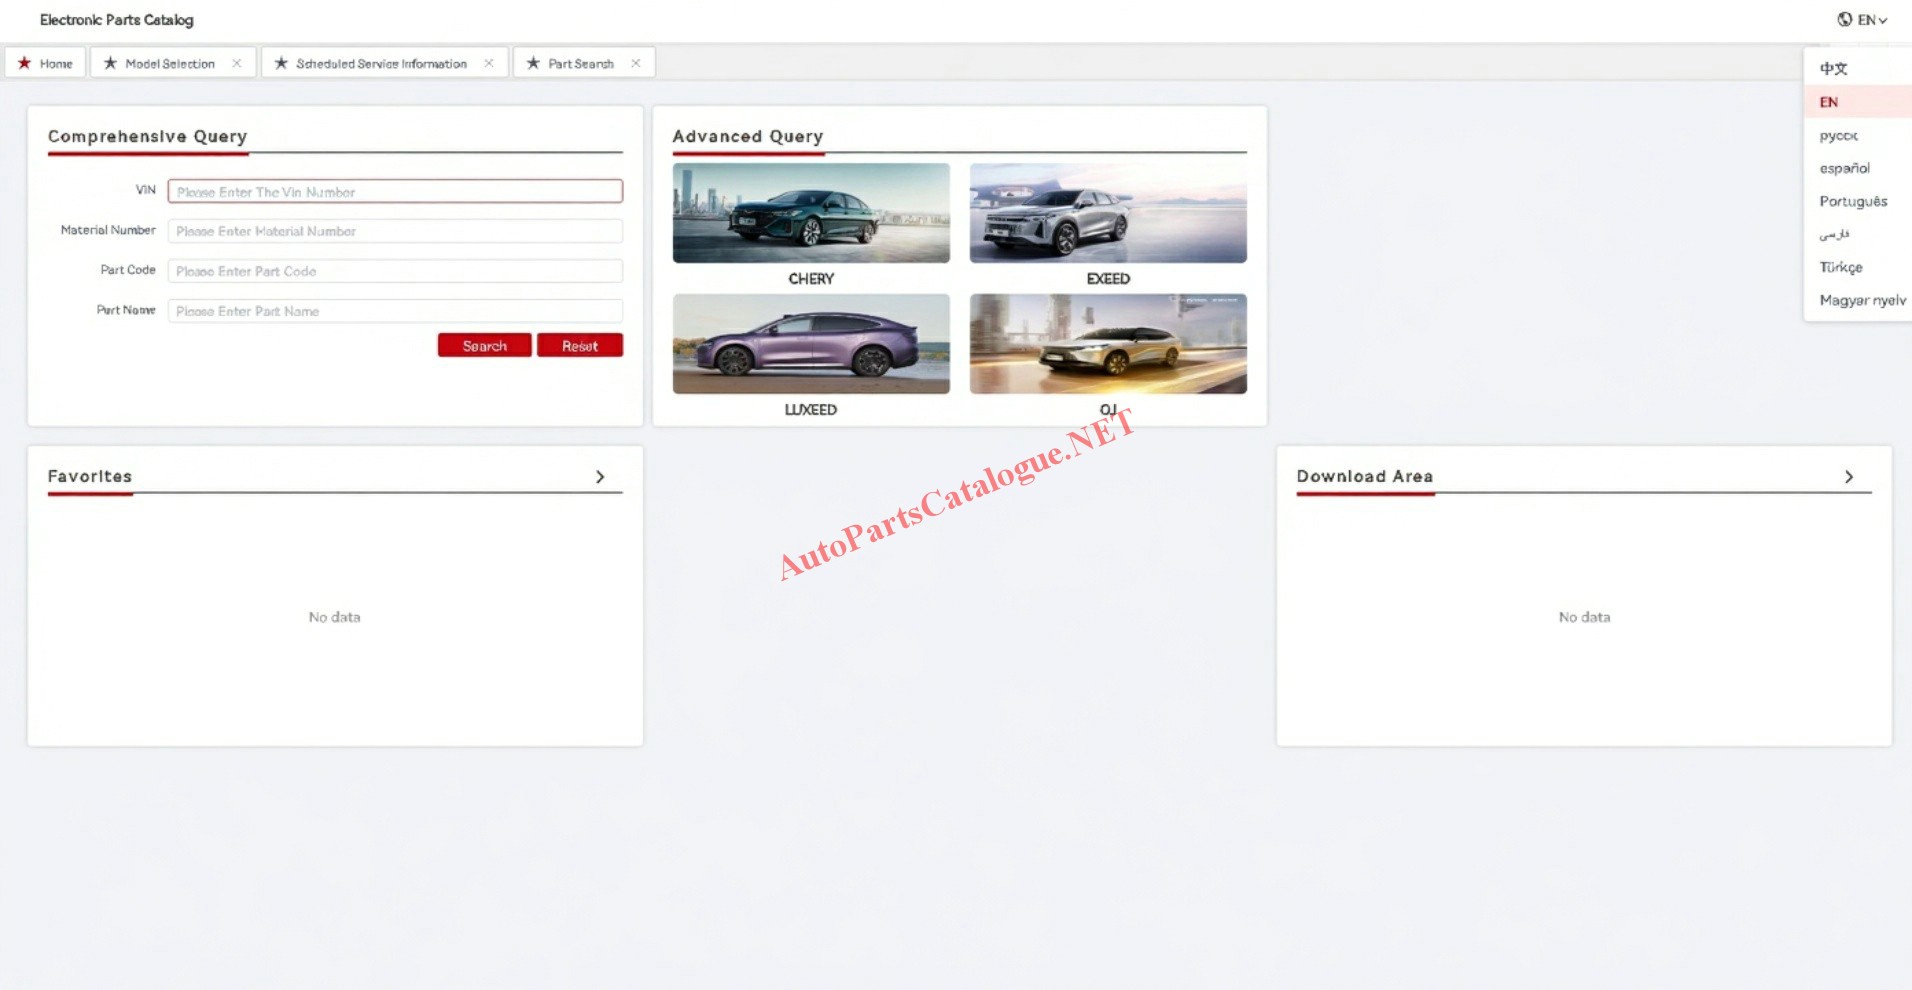This screenshot has height=990, width=1912.
Task: Open the Model Selection tab
Action: tap(169, 63)
